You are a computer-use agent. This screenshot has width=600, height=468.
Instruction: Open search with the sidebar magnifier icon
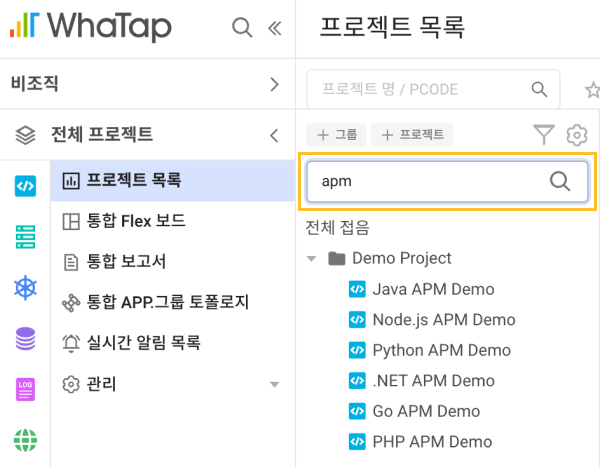(x=242, y=28)
